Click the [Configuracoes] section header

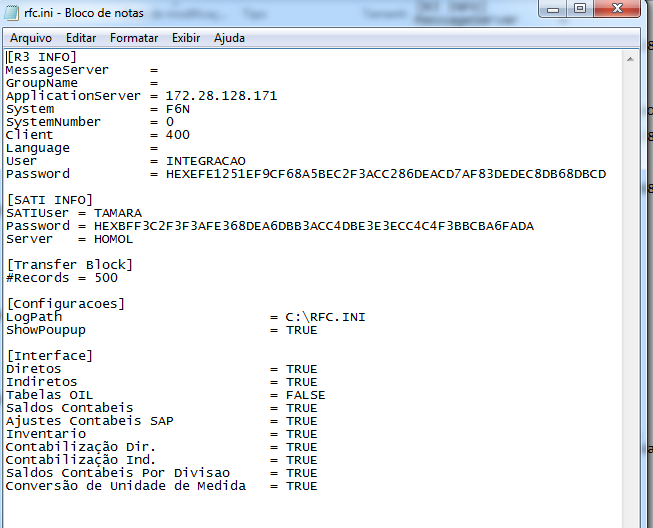tap(65, 304)
